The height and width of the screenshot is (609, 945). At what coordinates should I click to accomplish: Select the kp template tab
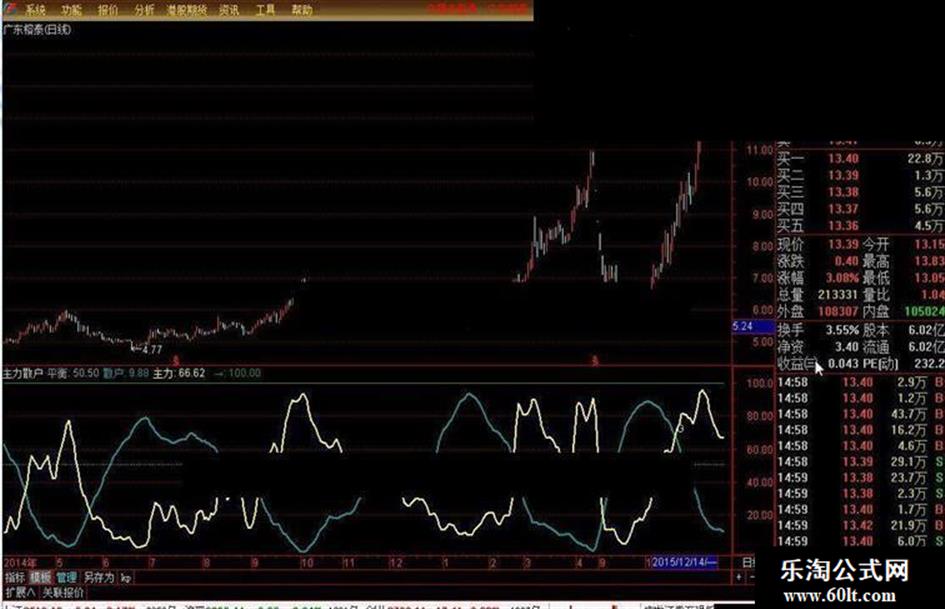[x=126, y=578]
